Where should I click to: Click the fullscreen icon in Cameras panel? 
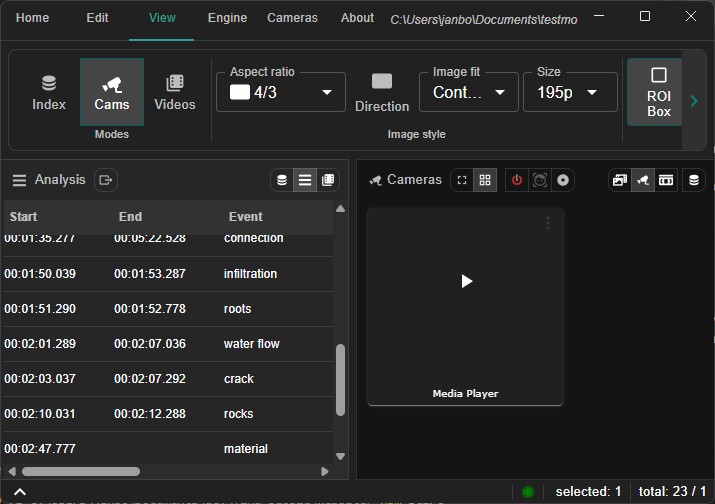click(x=462, y=180)
